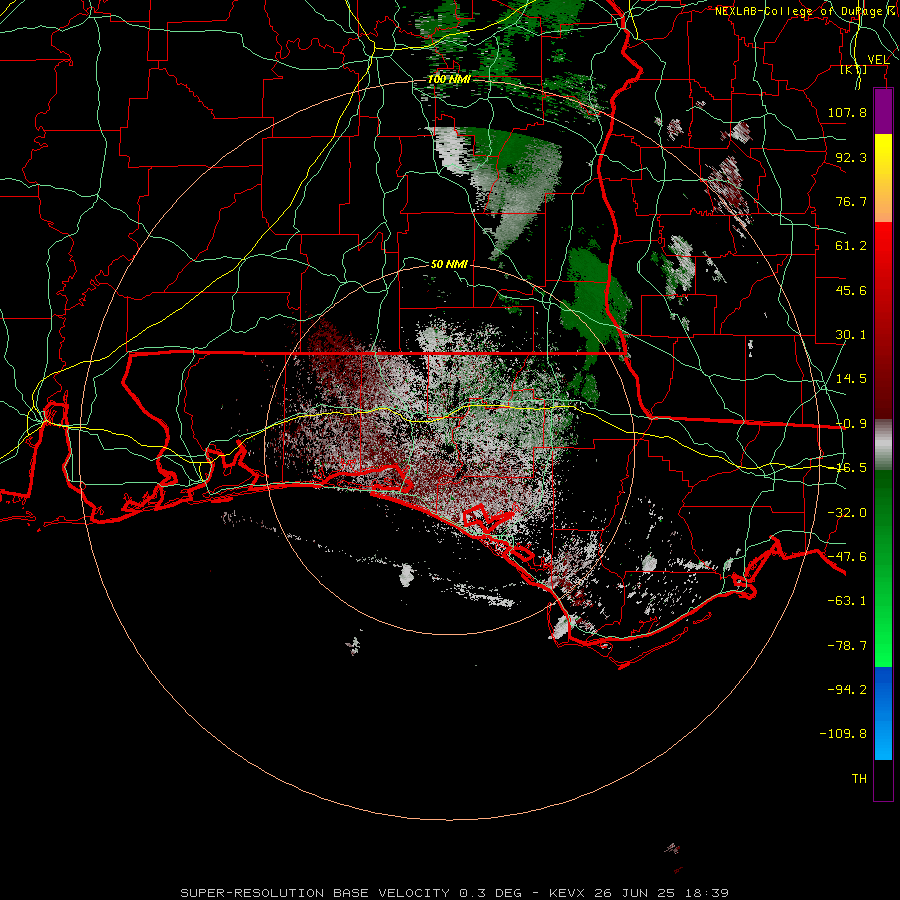The height and width of the screenshot is (900, 900).
Task: Select the 61.2 scale value
Action: [x=851, y=246]
